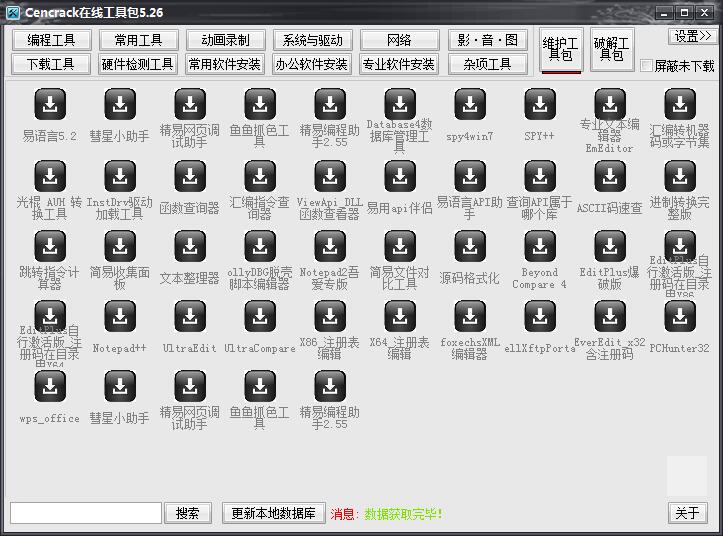
Task: Download spy4win7 via its icon
Action: click(x=470, y=104)
